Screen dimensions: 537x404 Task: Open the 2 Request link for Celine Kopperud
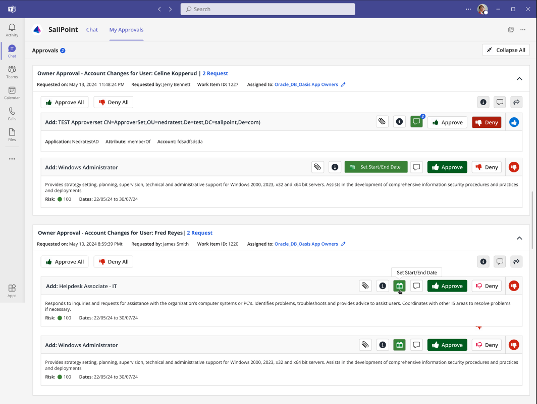tap(215, 73)
